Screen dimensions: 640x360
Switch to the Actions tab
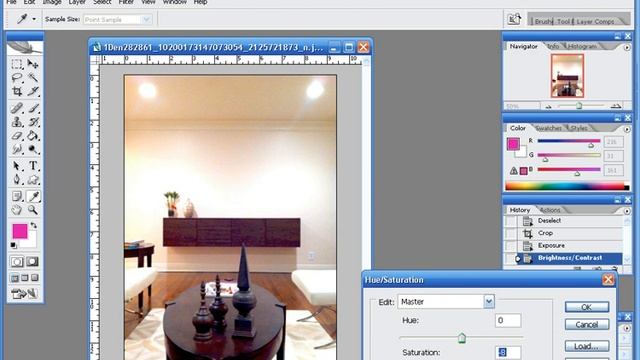click(550, 210)
